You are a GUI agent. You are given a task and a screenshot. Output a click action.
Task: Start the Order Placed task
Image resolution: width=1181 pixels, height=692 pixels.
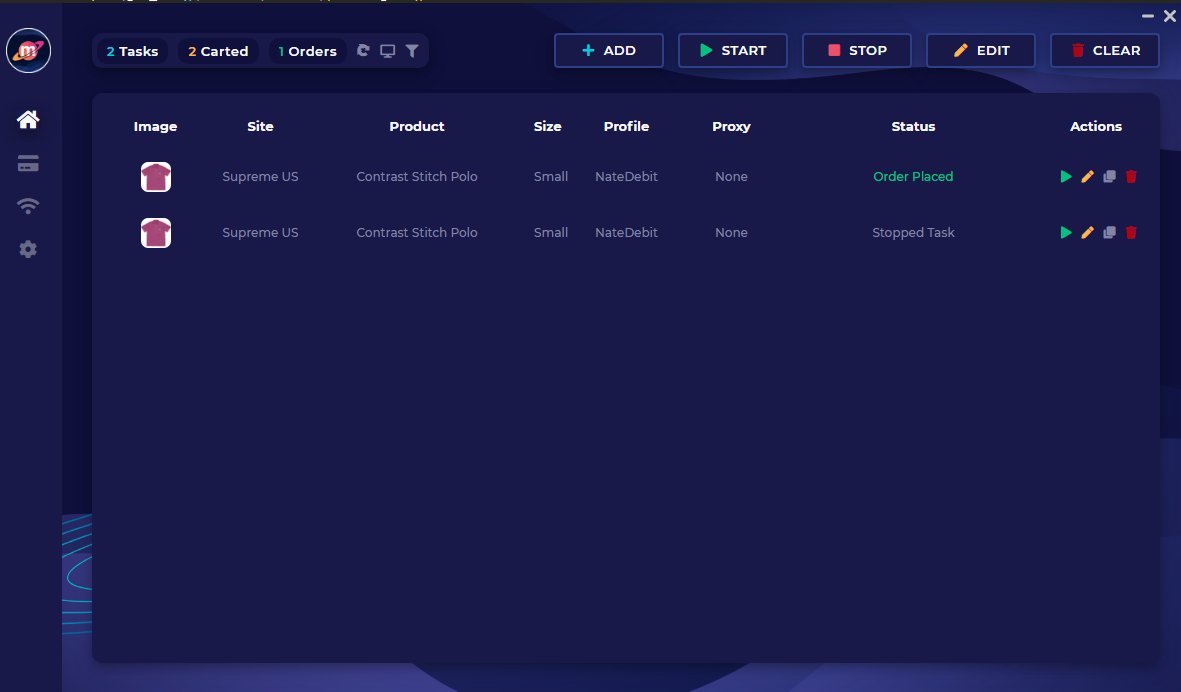(1066, 176)
